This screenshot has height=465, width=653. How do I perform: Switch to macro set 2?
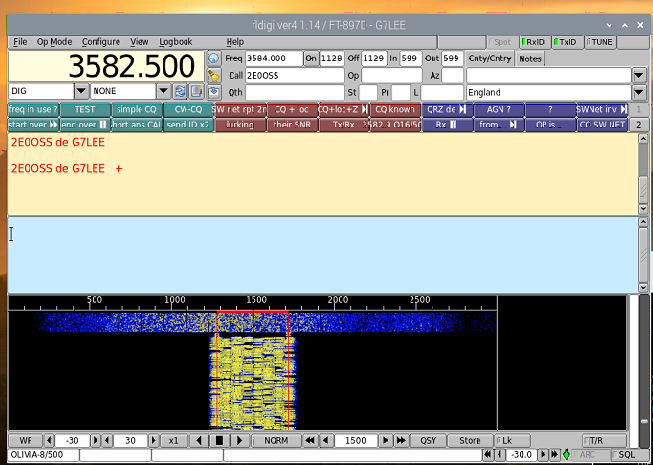point(637,125)
